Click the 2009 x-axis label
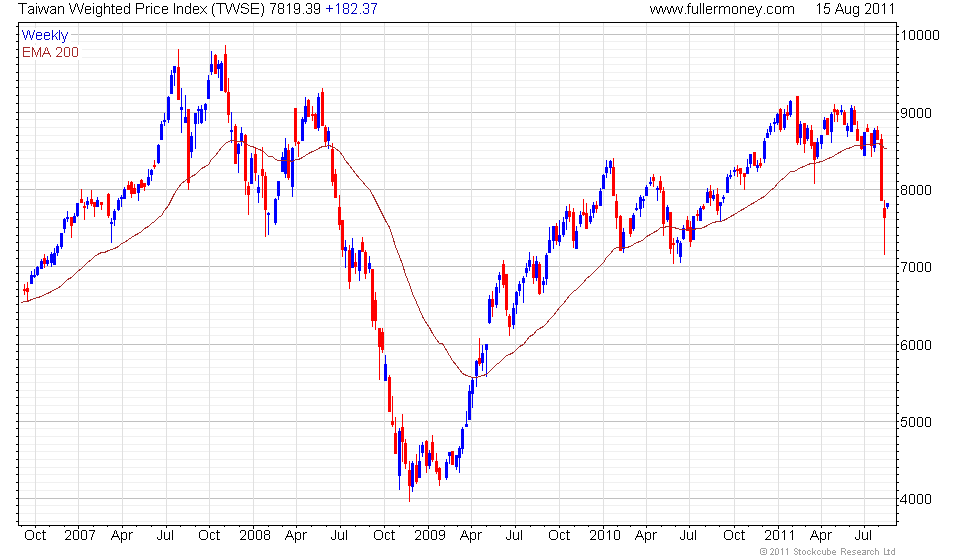Screen dimensions: 980x560 point(429,535)
